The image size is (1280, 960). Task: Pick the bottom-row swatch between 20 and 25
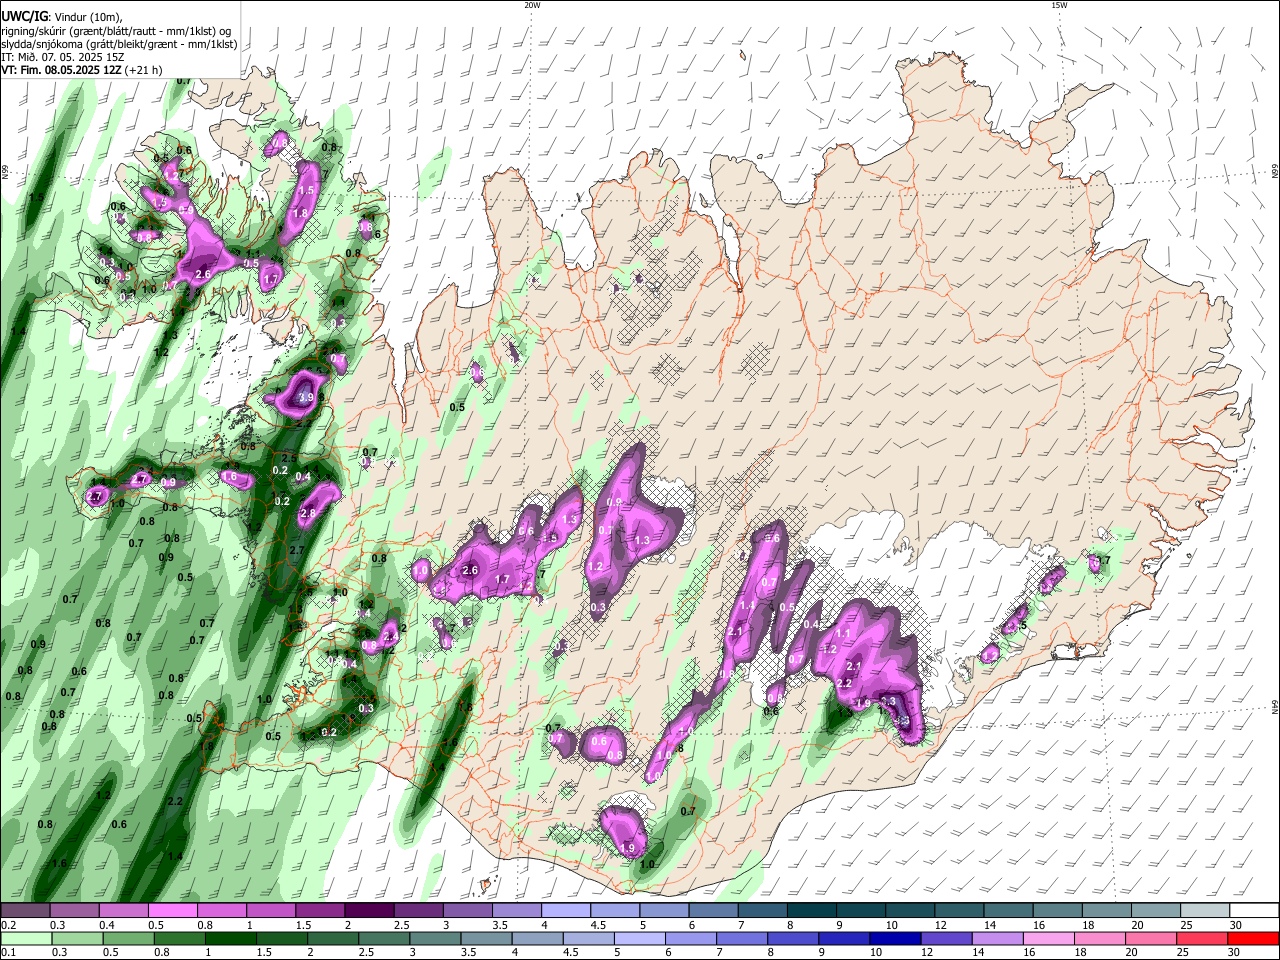pos(1153,939)
